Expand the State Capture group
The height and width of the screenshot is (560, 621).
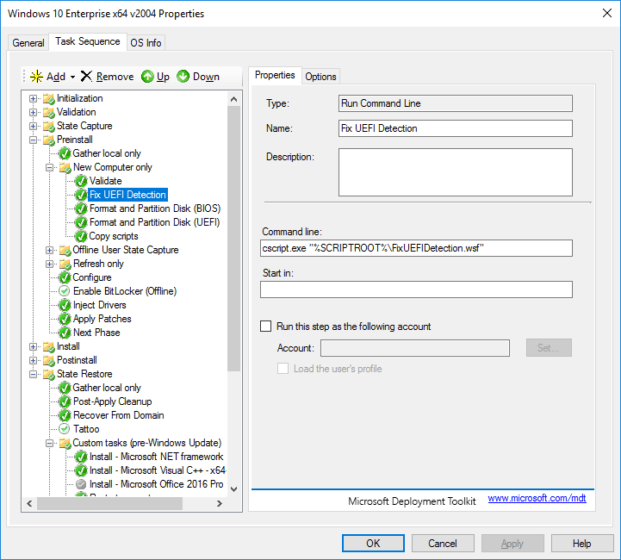pyautogui.click(x=33, y=126)
